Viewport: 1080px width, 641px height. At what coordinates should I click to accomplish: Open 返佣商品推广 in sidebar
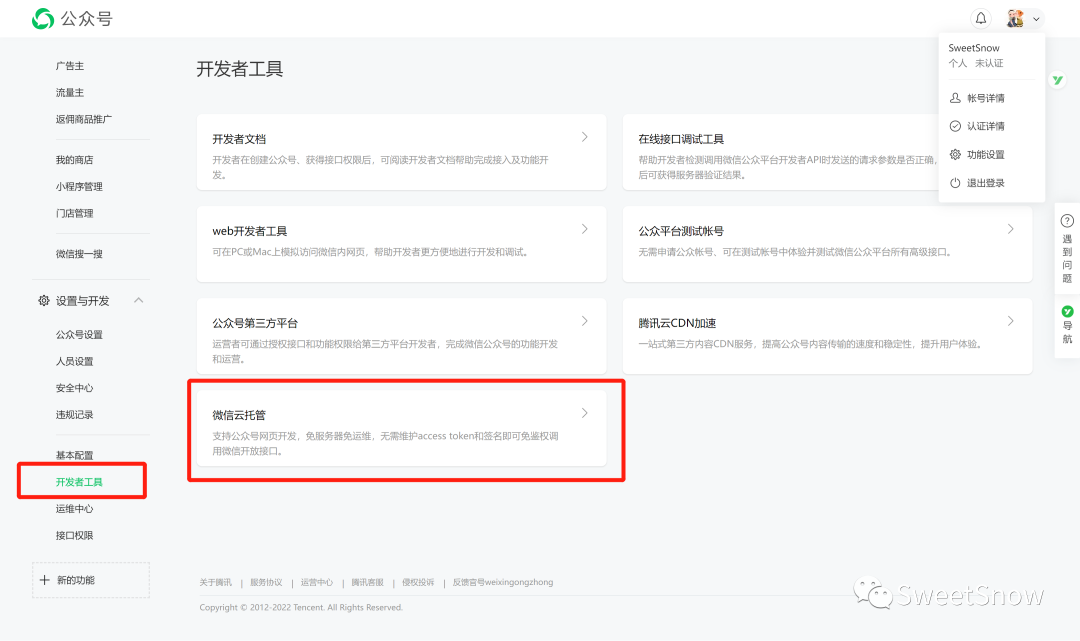[x=83, y=120]
